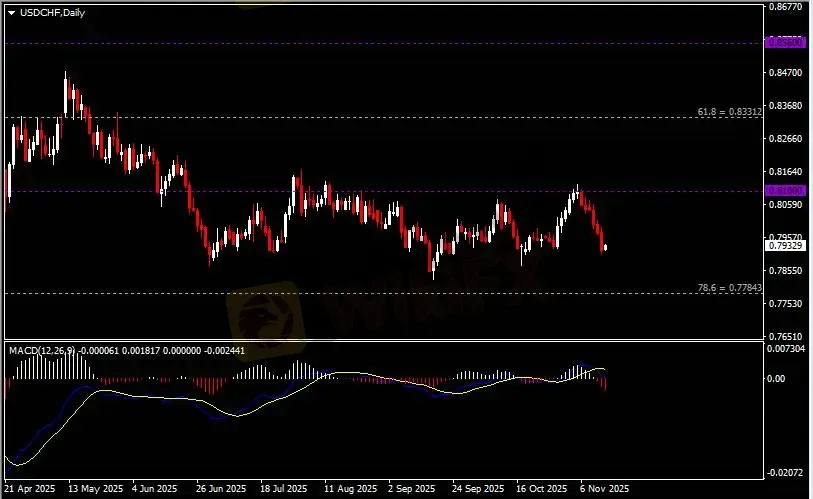Click the 26 Jun 2025 date label

(x=222, y=490)
